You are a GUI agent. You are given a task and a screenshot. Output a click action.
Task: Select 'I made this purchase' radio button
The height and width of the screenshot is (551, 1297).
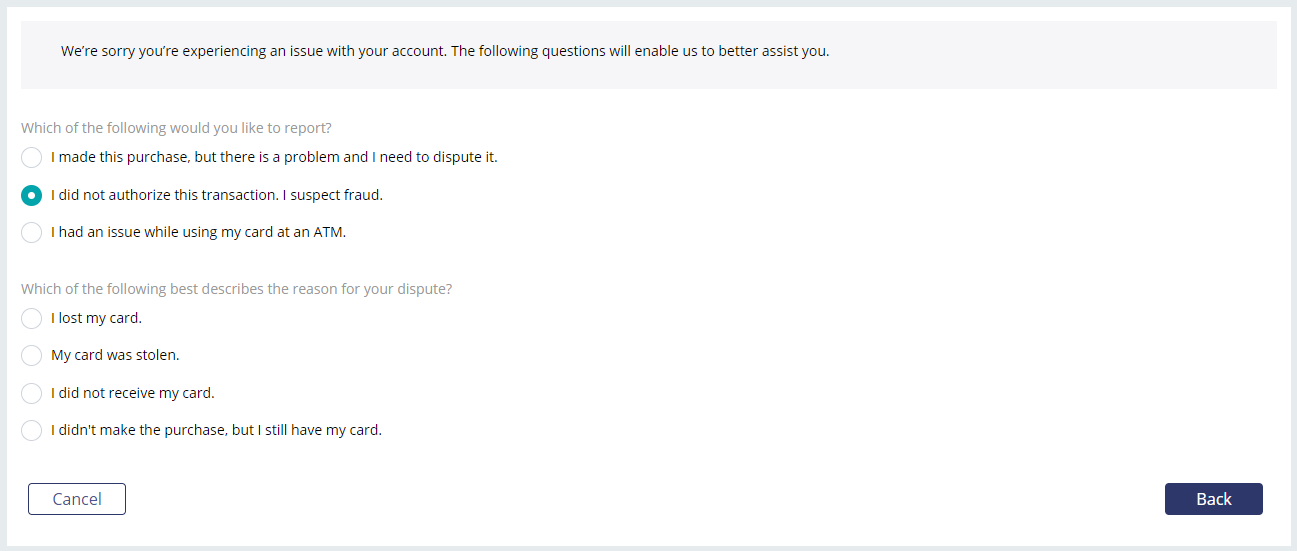[32, 157]
